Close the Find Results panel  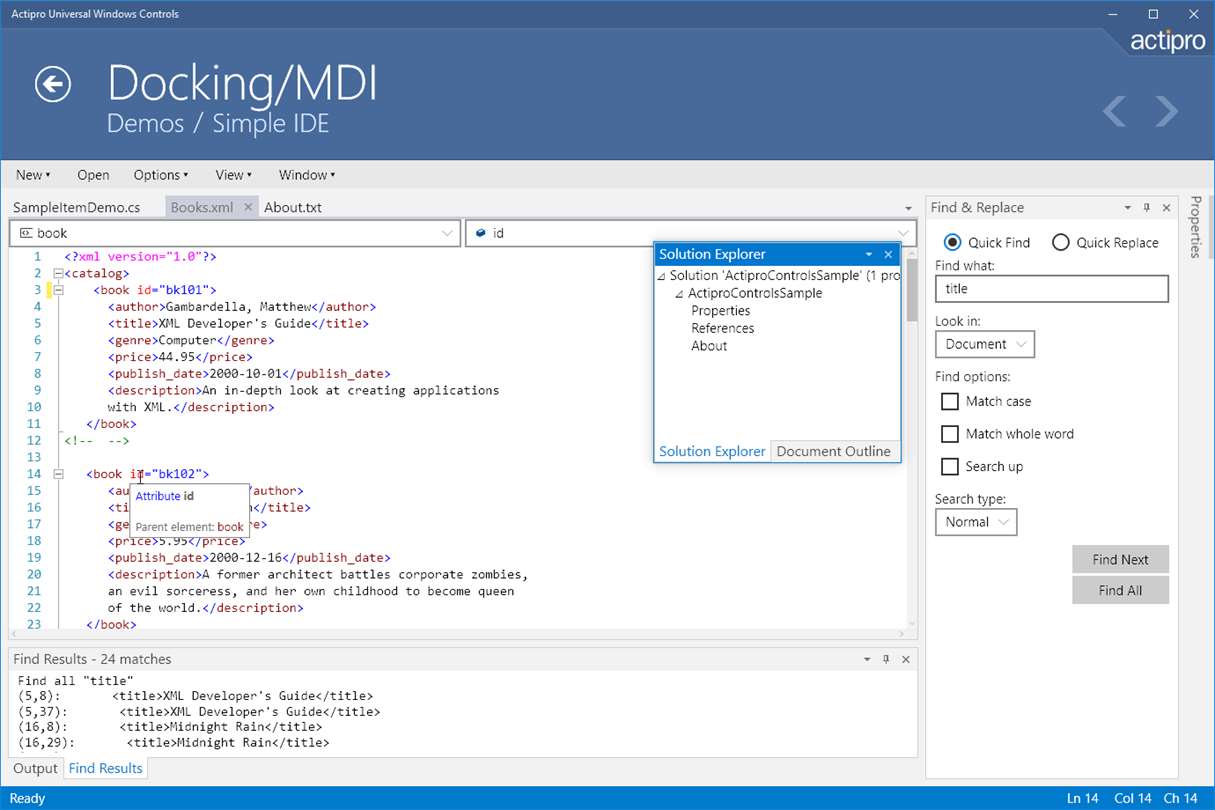point(906,660)
